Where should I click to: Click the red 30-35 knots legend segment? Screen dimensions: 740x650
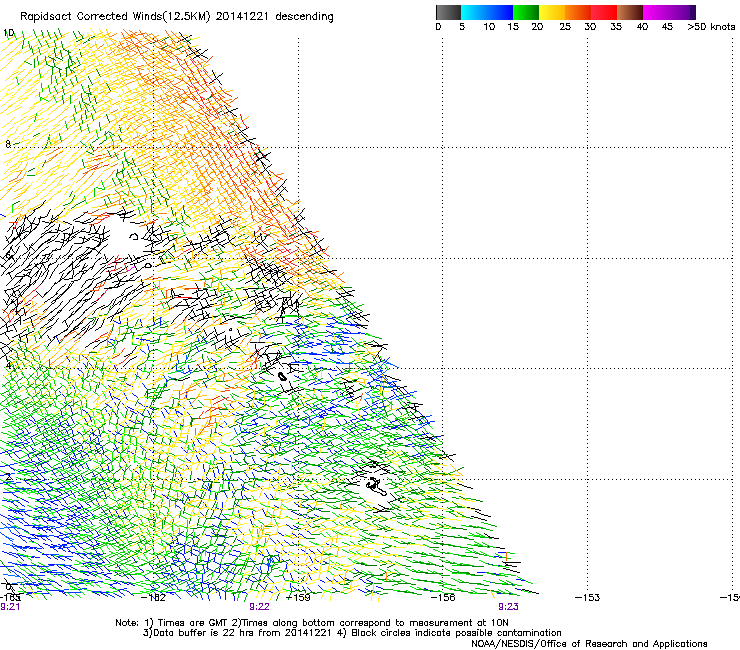[x=604, y=12]
